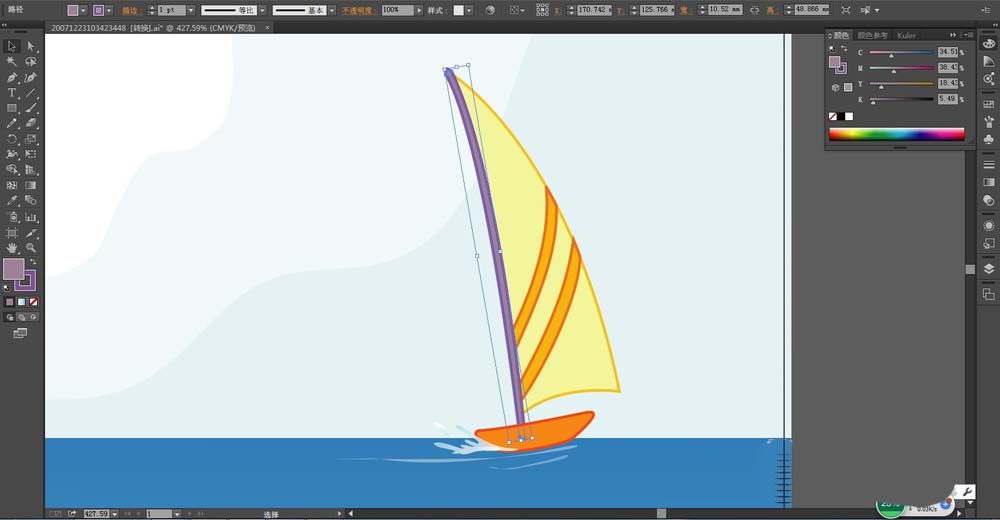This screenshot has height=520, width=1000.
Task: Click the X position field 170.742
Action: [593, 10]
